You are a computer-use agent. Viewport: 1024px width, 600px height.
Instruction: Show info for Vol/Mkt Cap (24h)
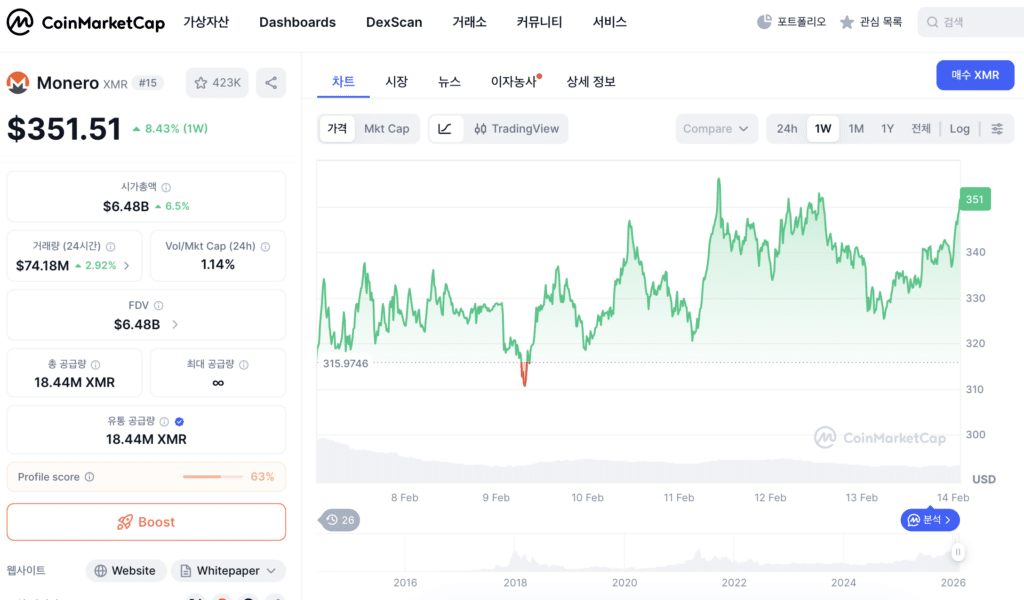265,247
